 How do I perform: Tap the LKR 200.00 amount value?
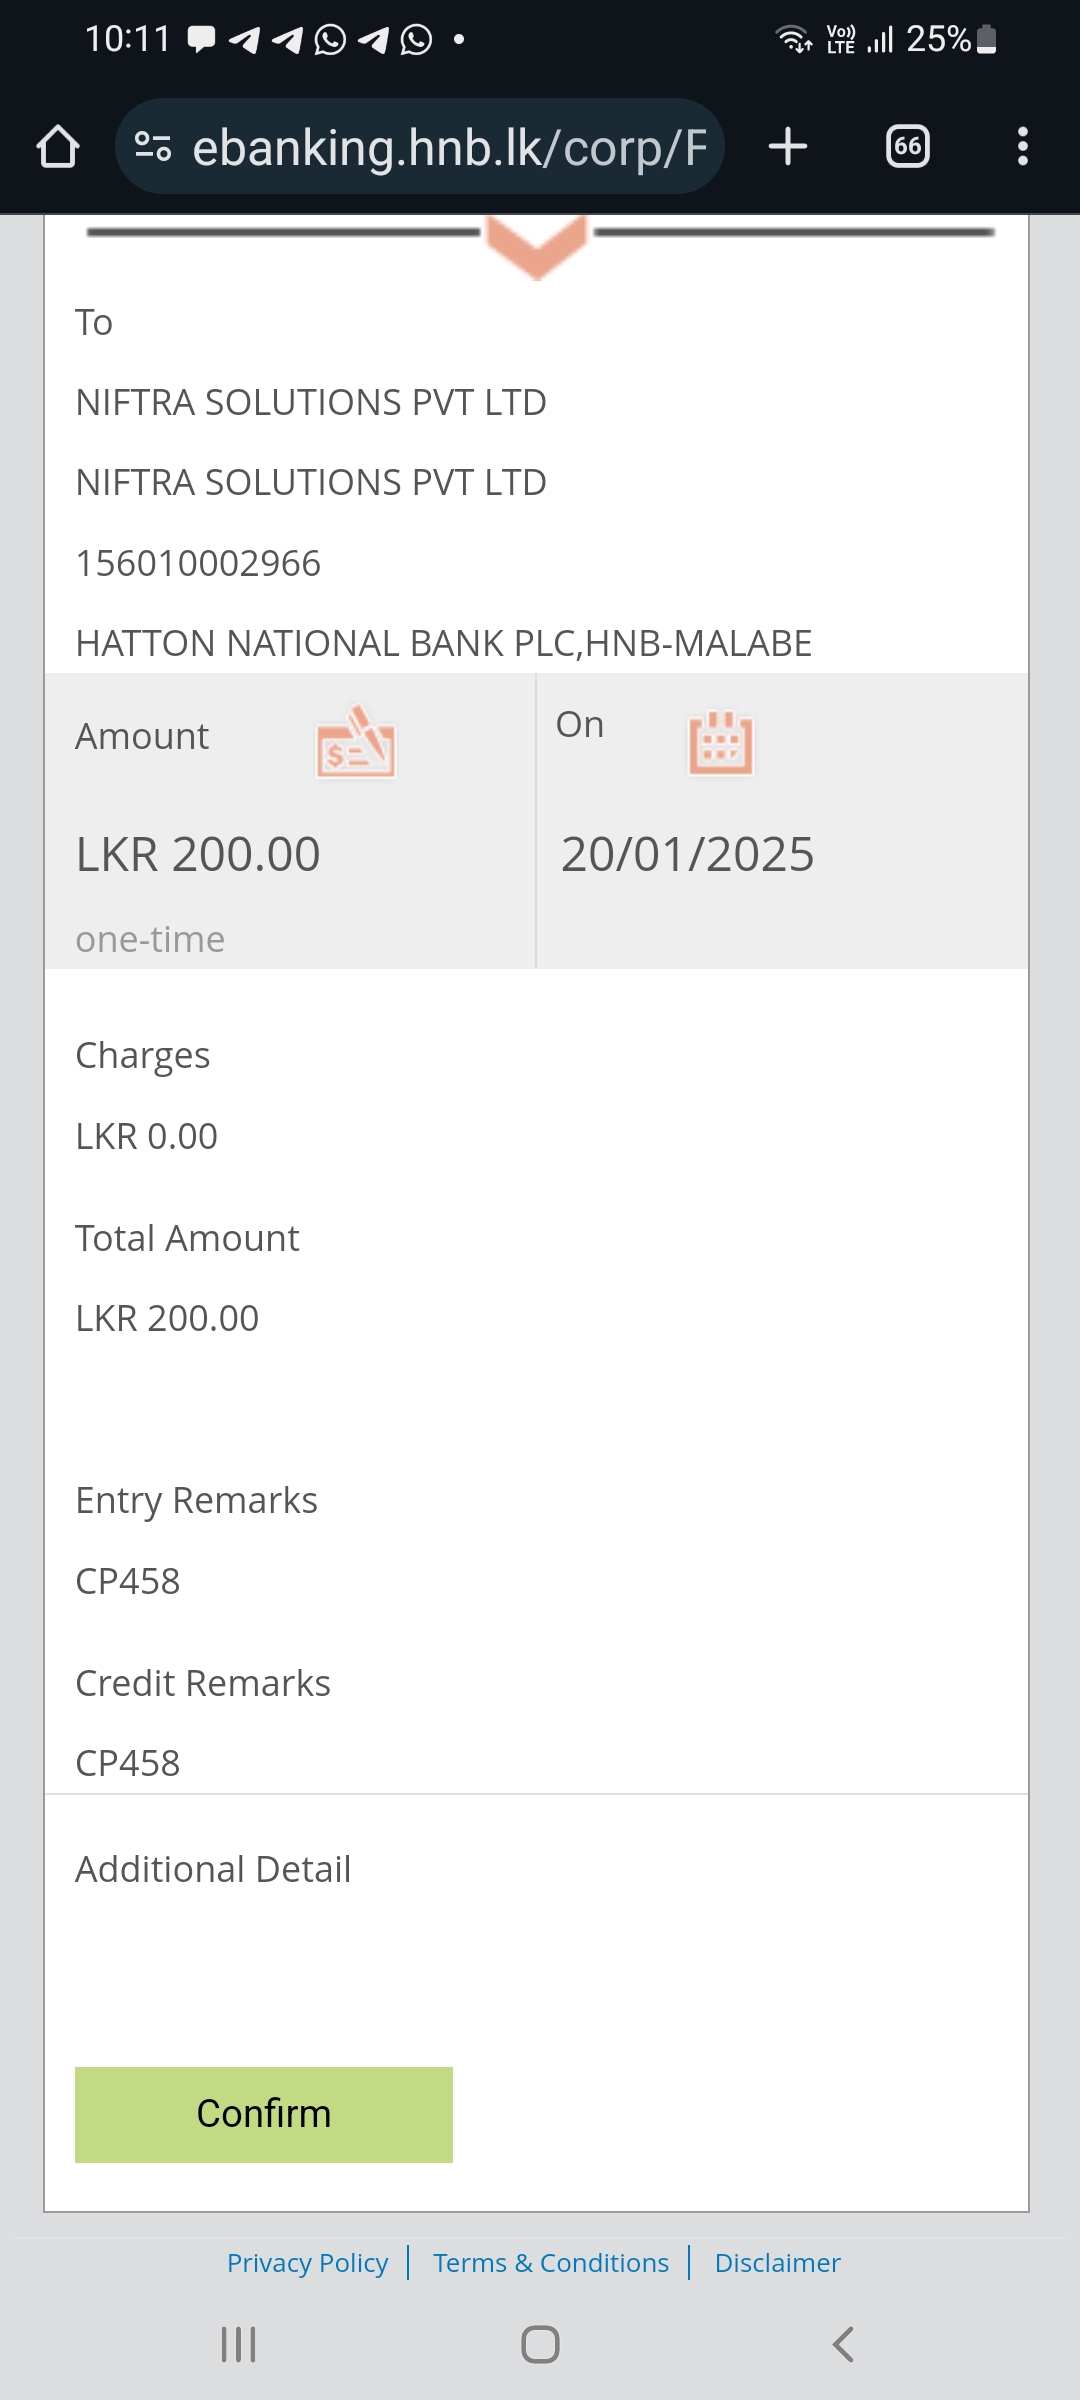point(198,855)
